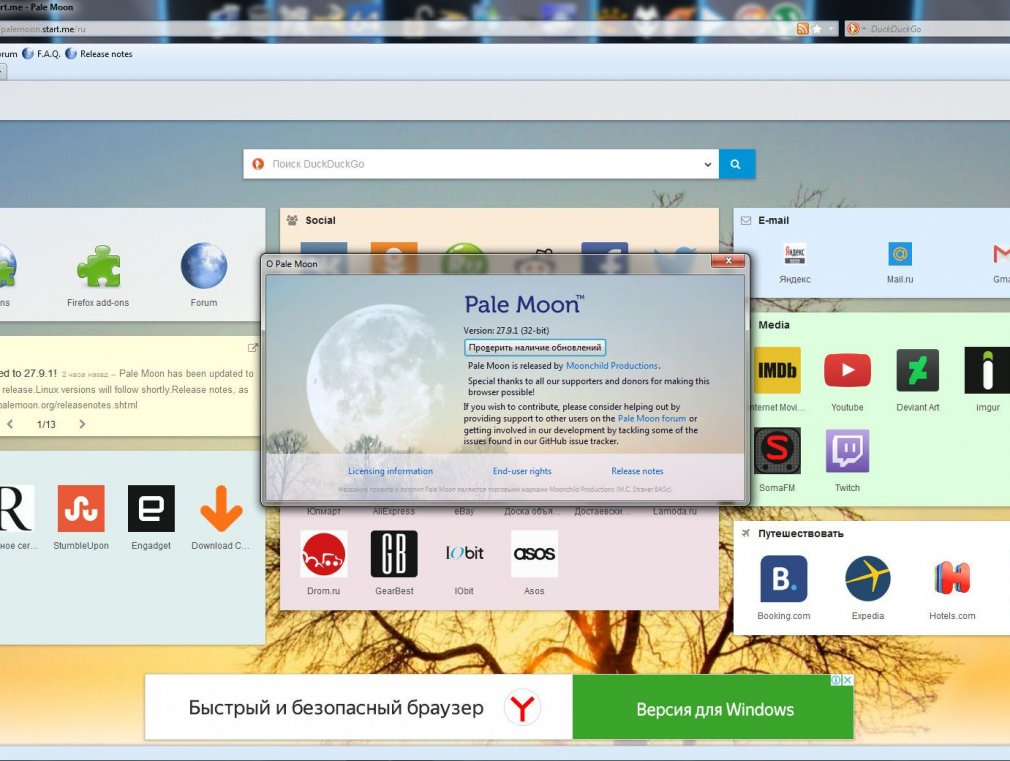Click the Путешествовать widget header

pos(801,534)
